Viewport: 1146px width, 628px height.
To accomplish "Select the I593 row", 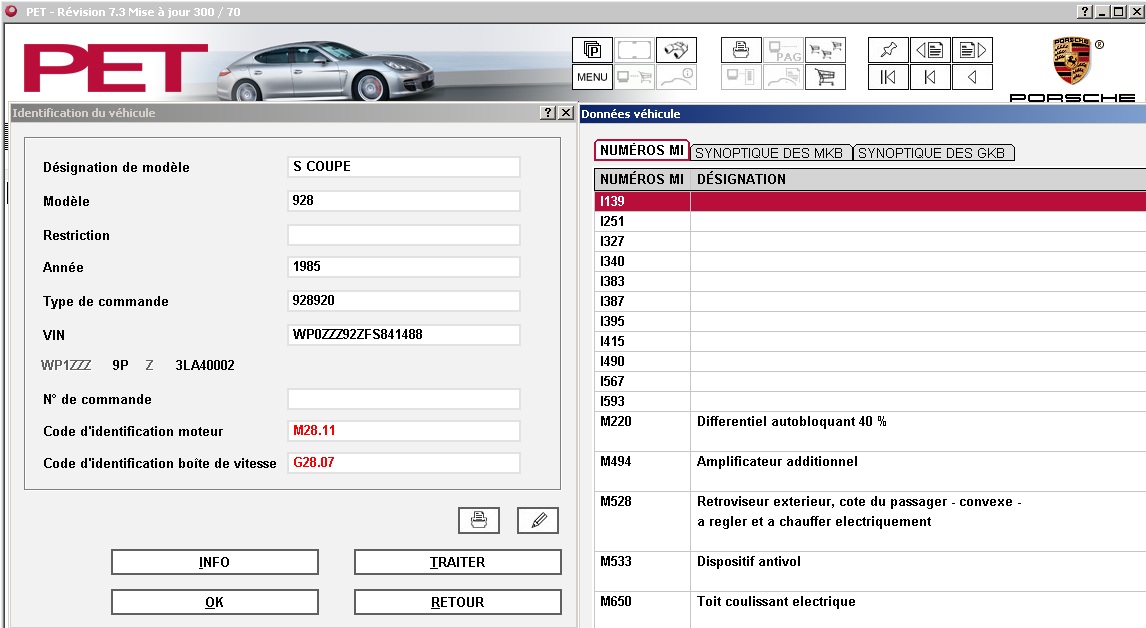I will click(870, 401).
